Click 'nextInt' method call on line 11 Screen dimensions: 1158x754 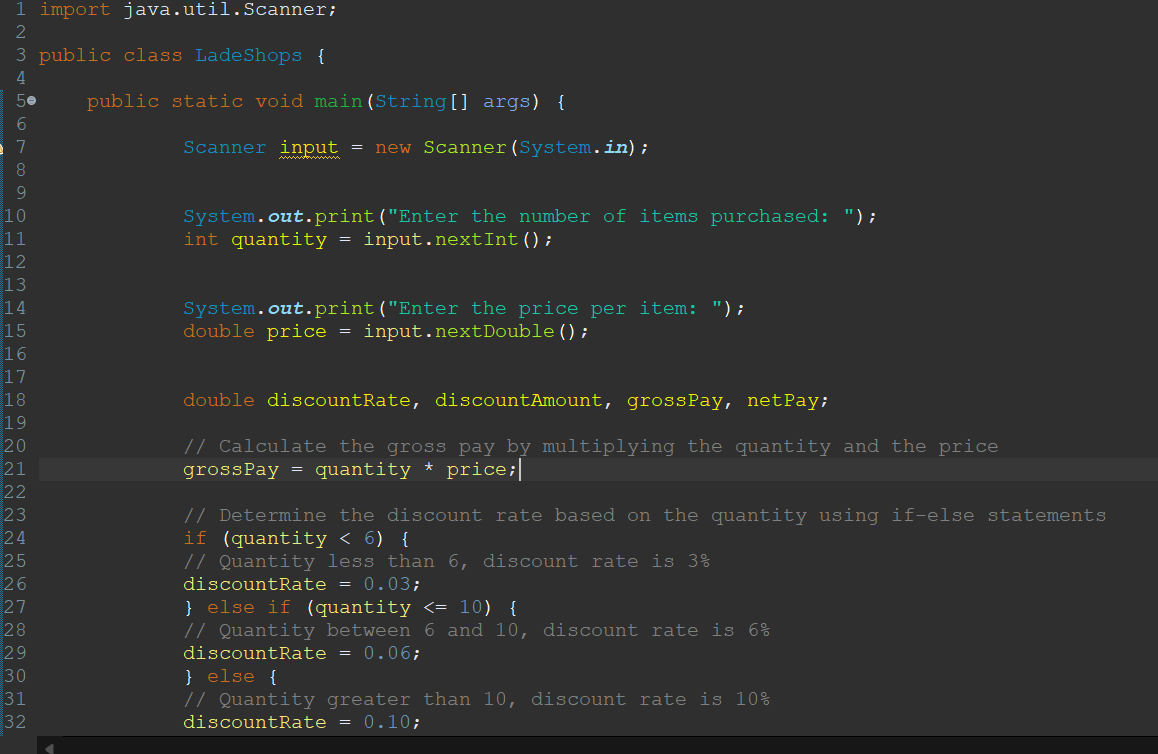(x=477, y=240)
